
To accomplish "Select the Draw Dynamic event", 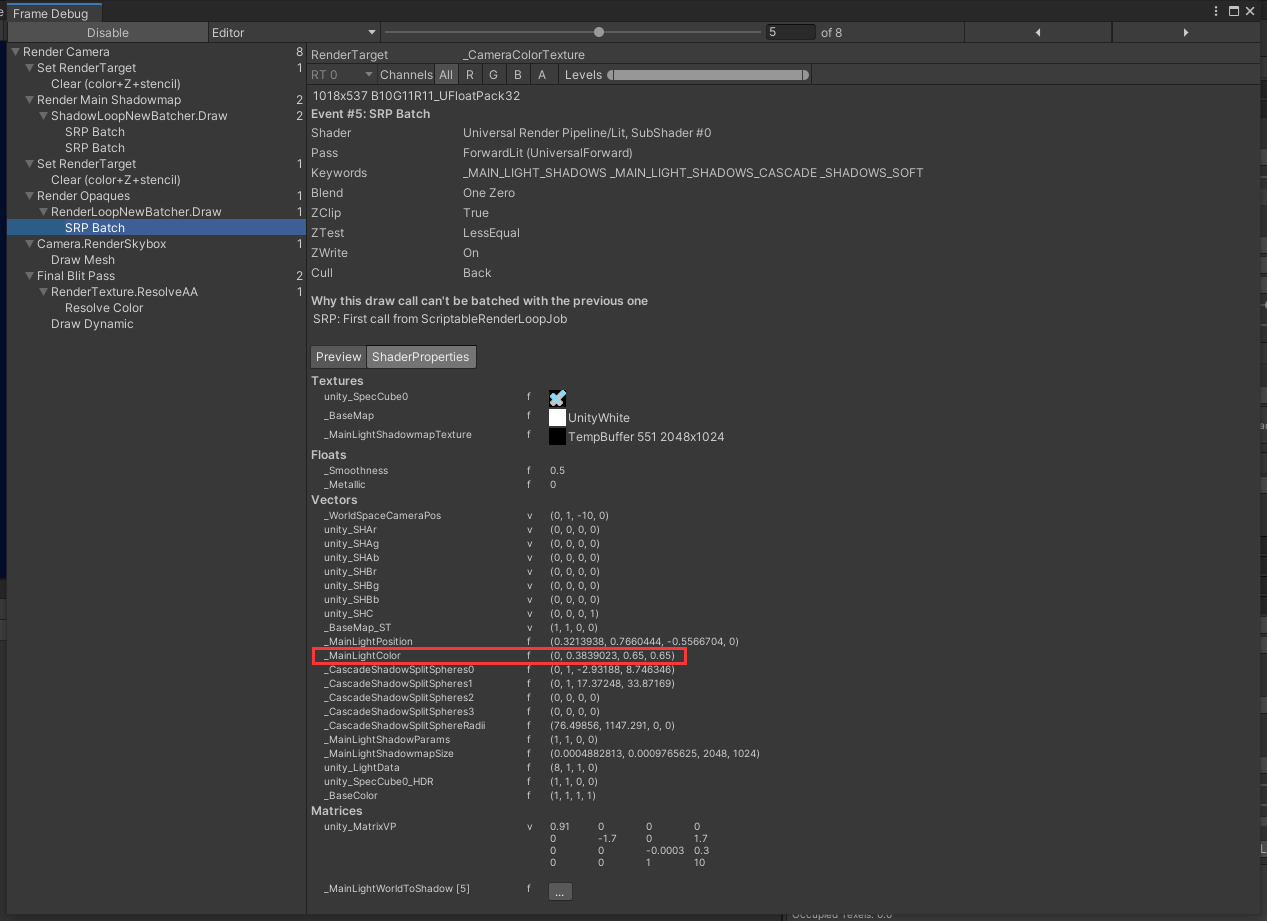I will coord(92,324).
